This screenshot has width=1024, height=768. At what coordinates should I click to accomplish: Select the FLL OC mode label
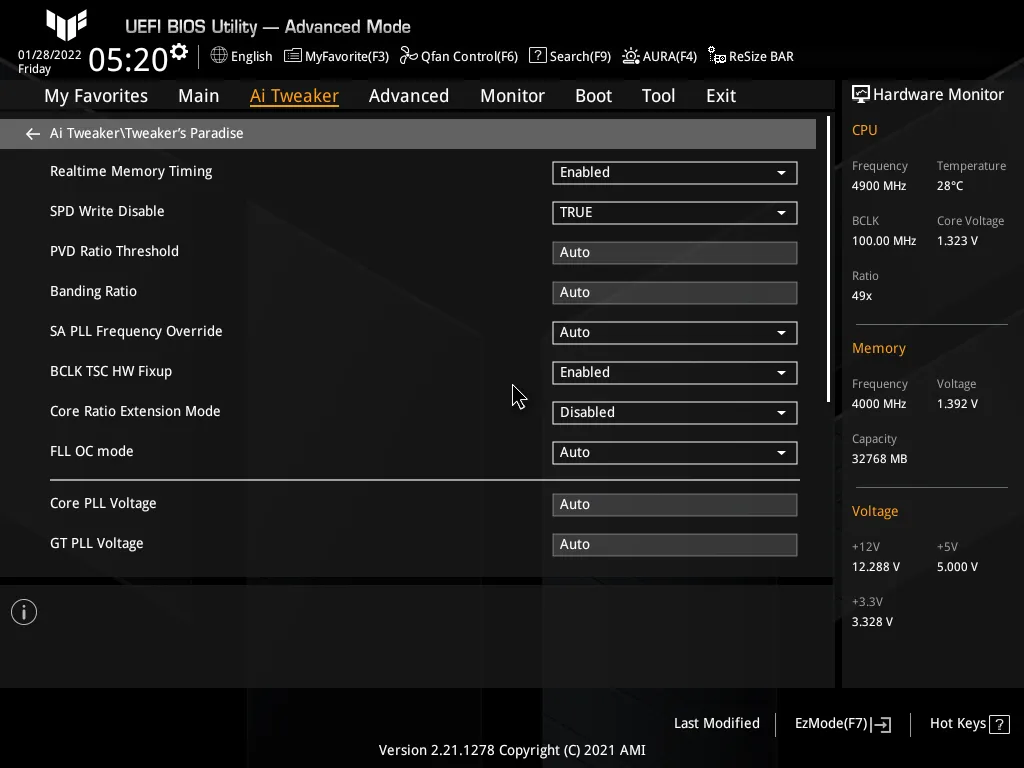pyautogui.click(x=91, y=451)
